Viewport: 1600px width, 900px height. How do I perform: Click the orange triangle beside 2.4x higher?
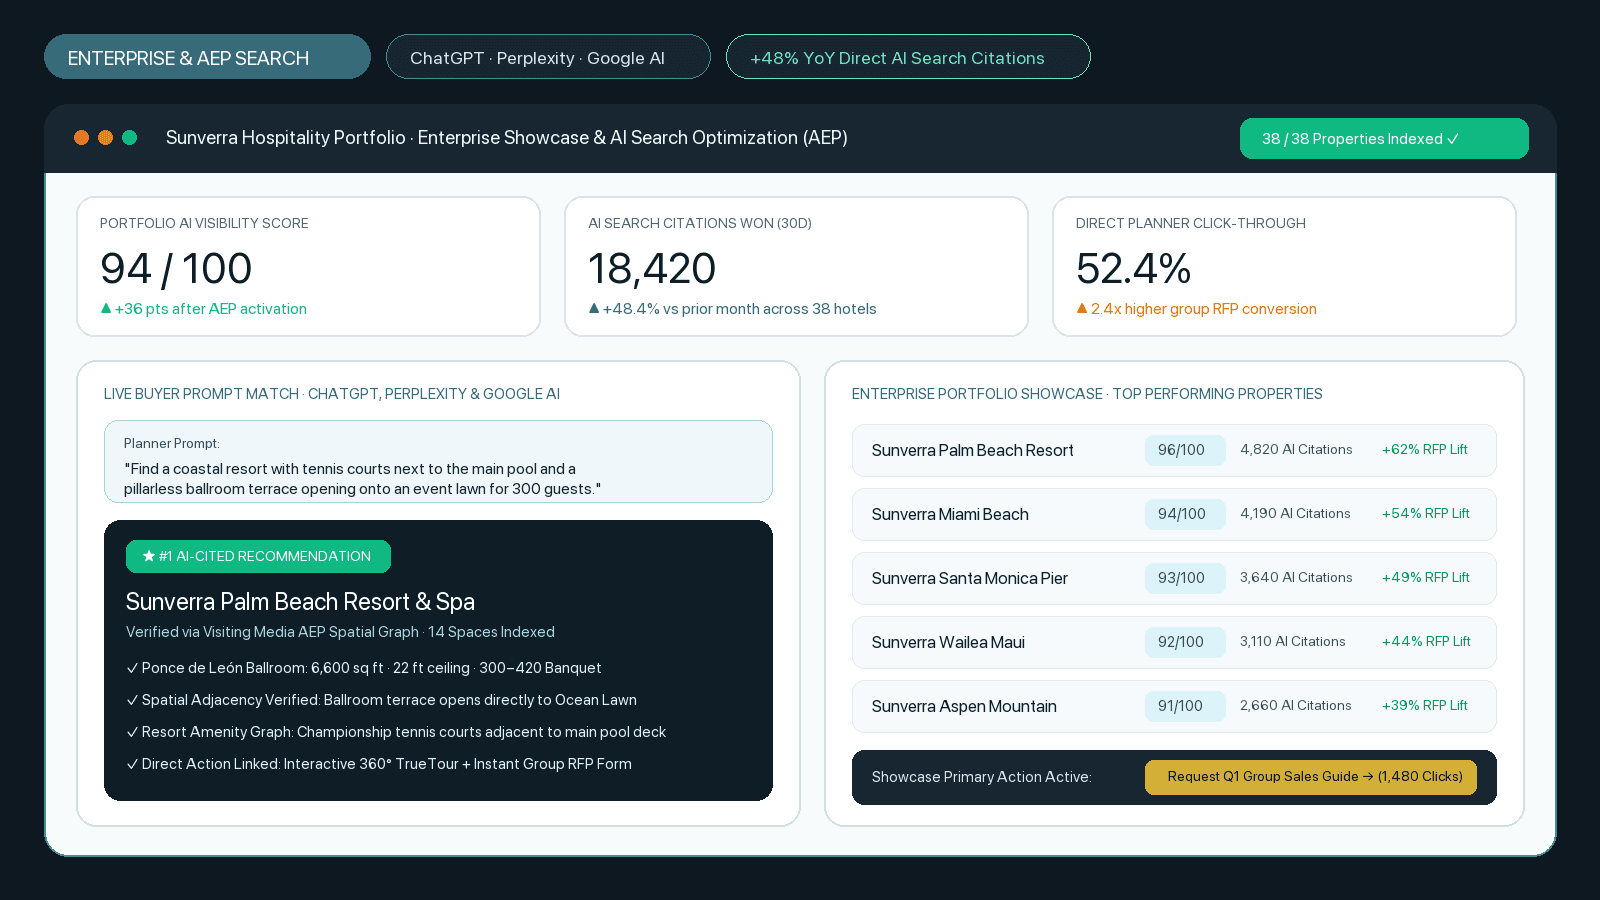(x=1082, y=309)
